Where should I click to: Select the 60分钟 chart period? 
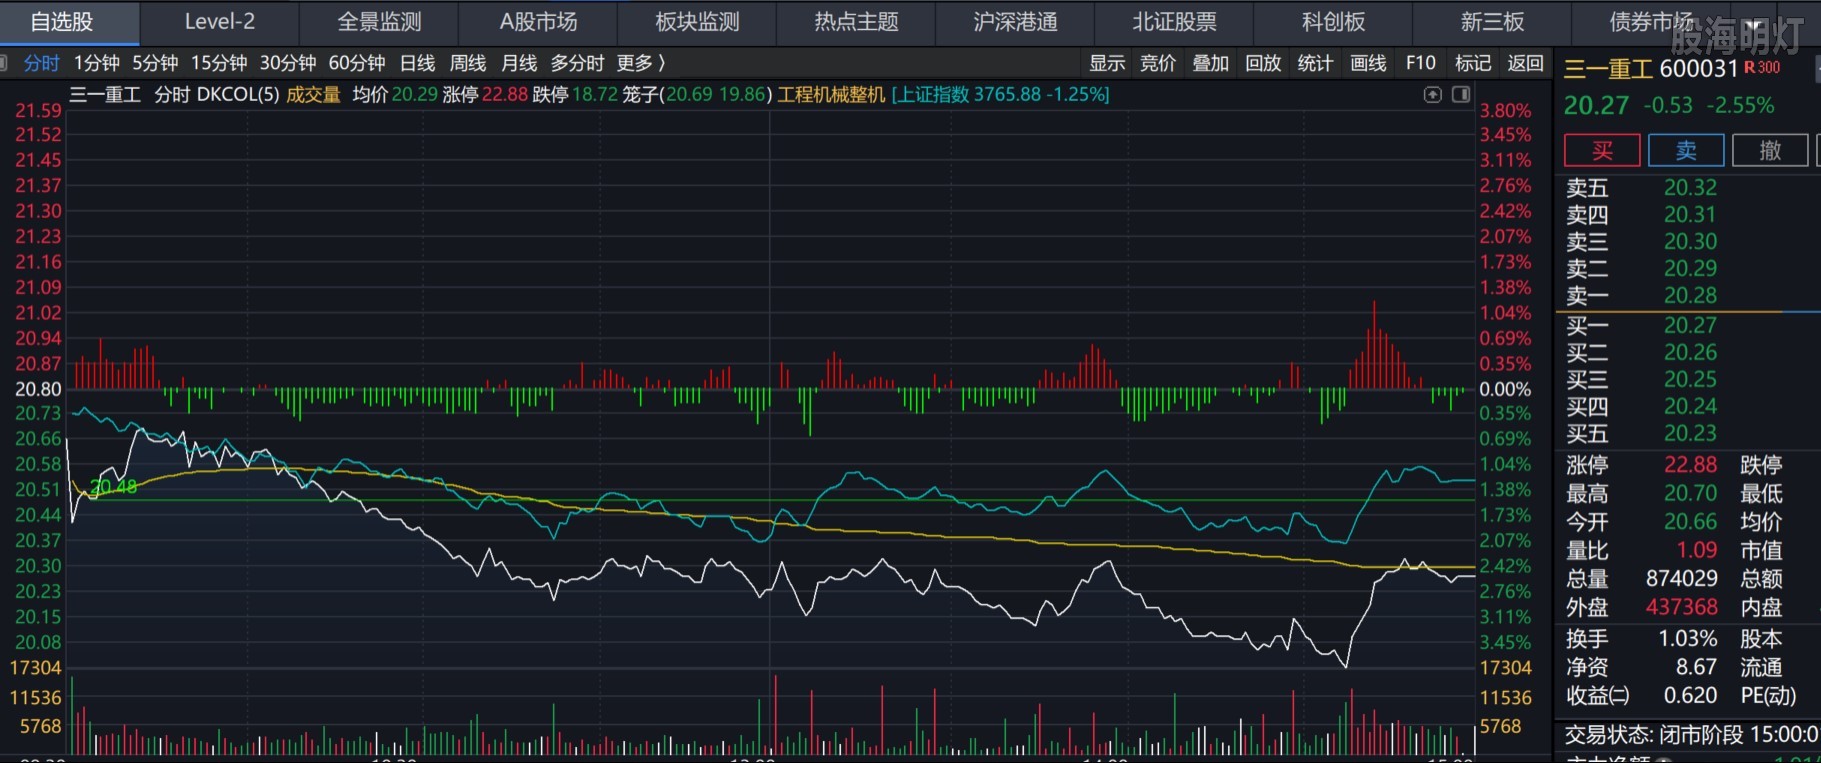point(357,63)
